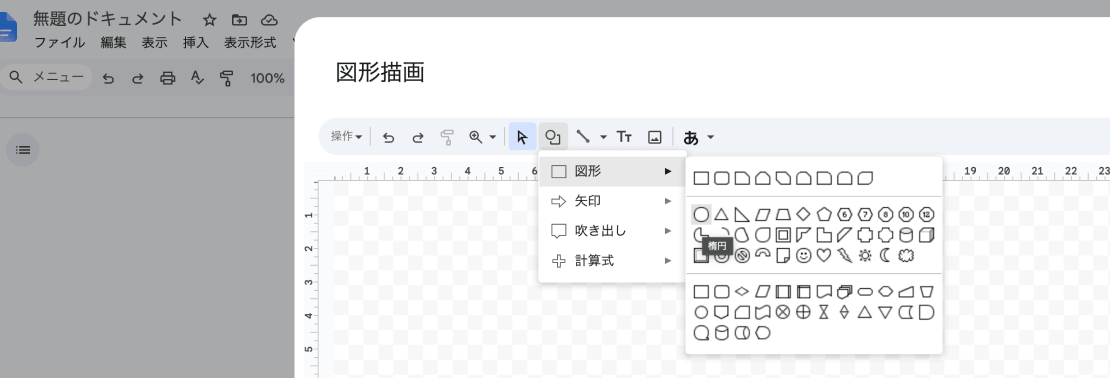Pick the hexagon shape labeled 6
1110x378 pixels.
[845, 214]
